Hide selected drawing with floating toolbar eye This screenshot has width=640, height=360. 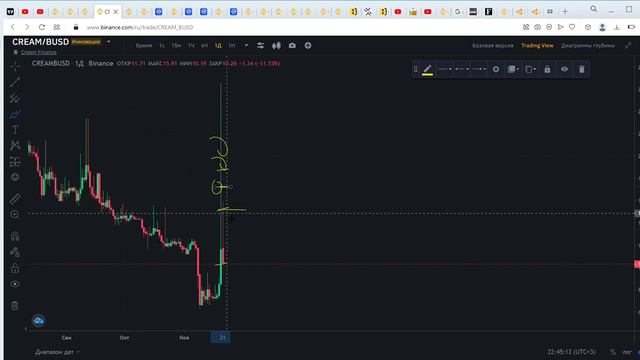[x=564, y=69]
